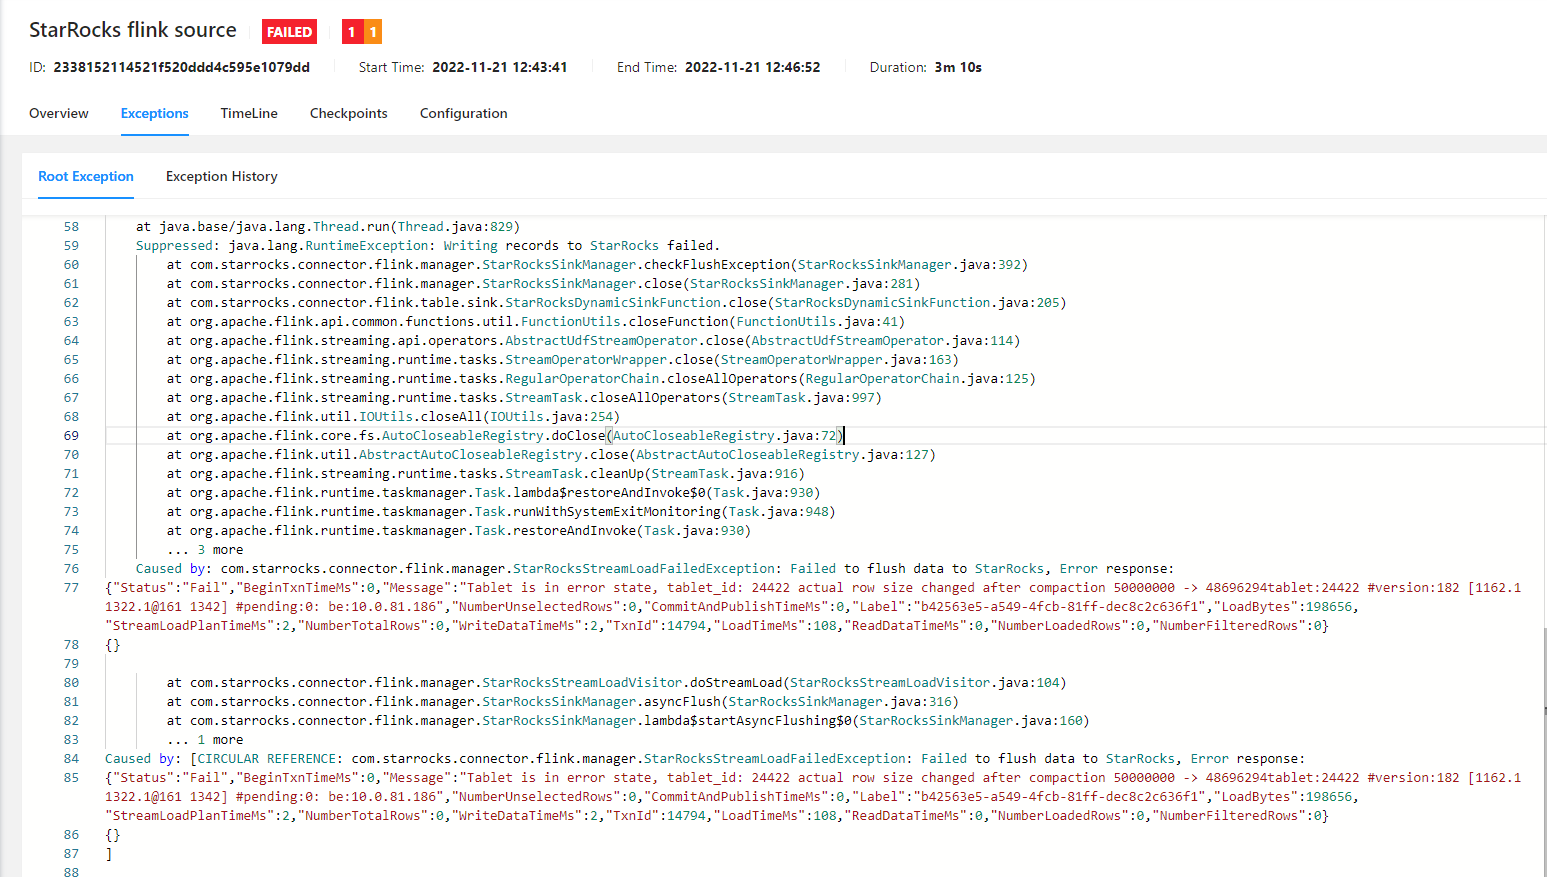Click the FAILED status badge
The width and height of the screenshot is (1547, 877).
pos(290,32)
